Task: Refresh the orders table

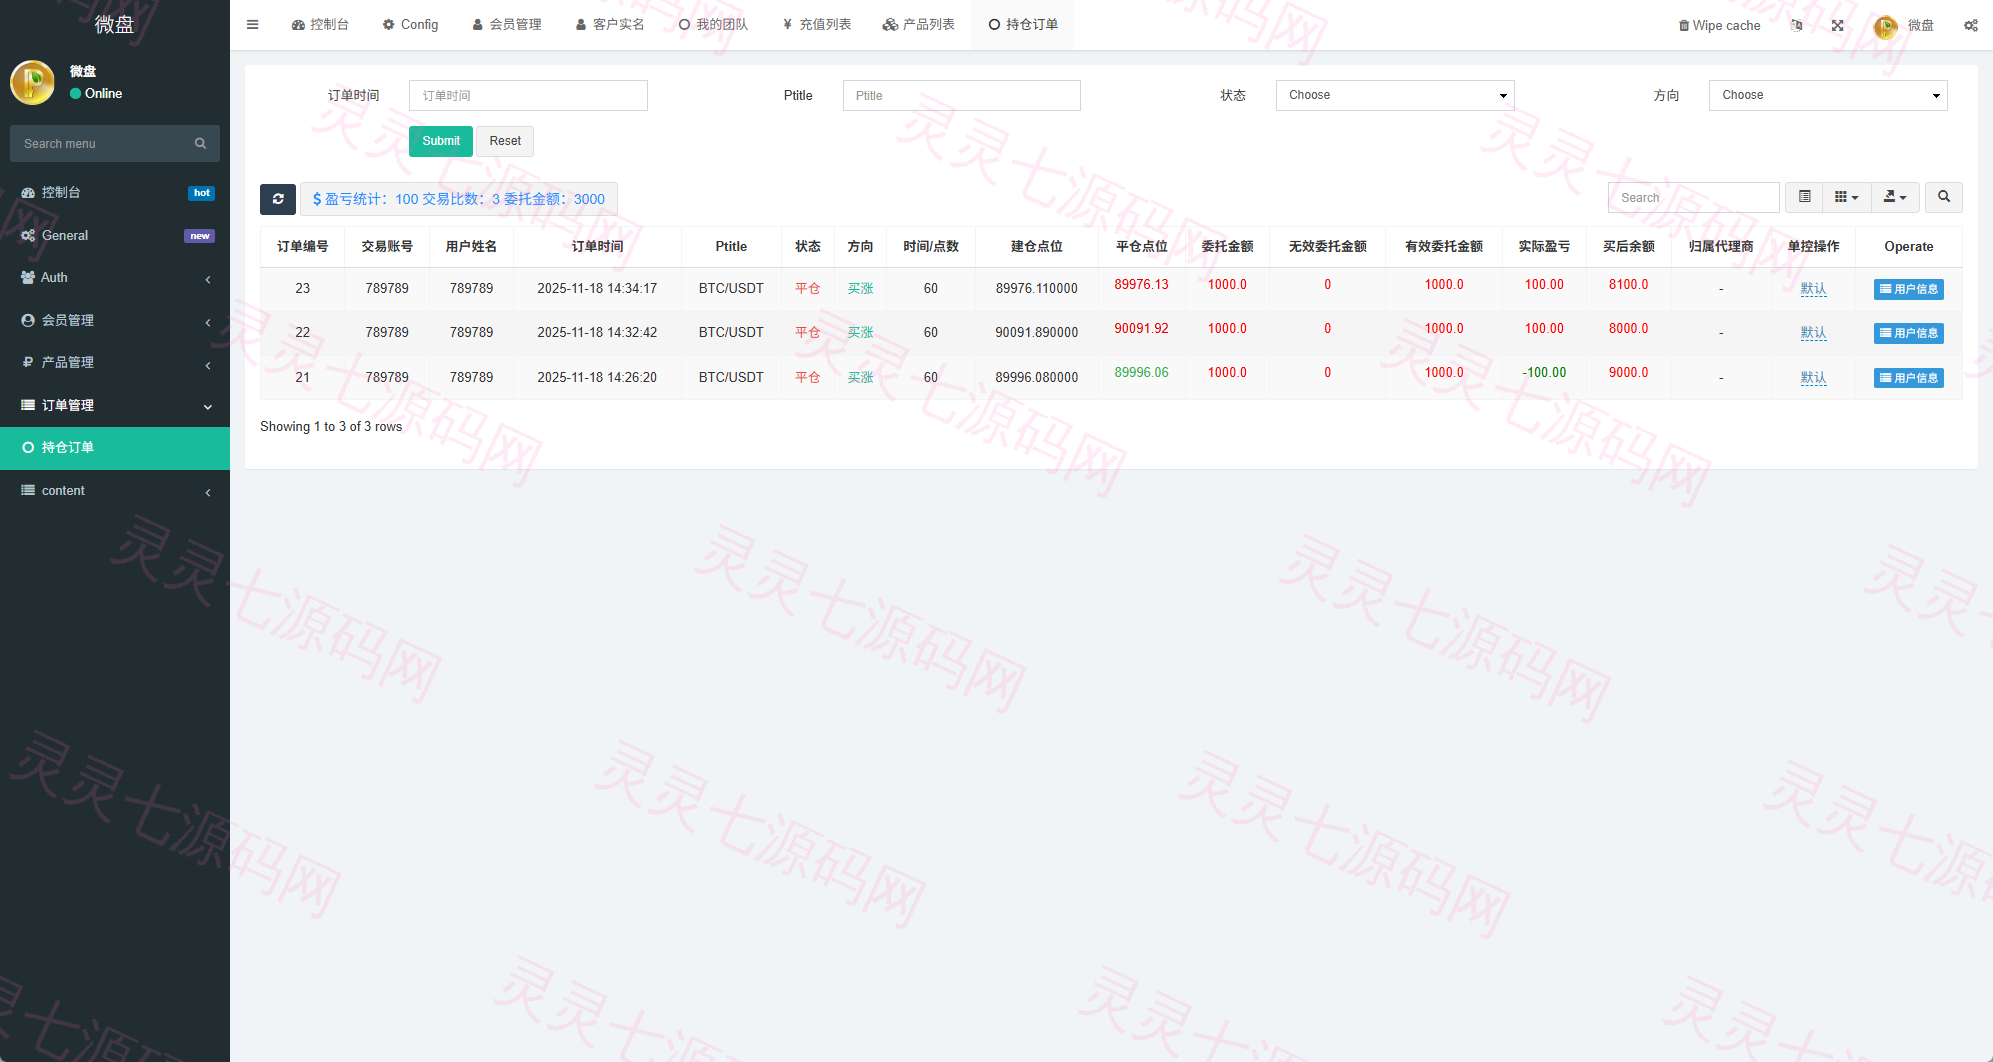Action: pos(278,199)
